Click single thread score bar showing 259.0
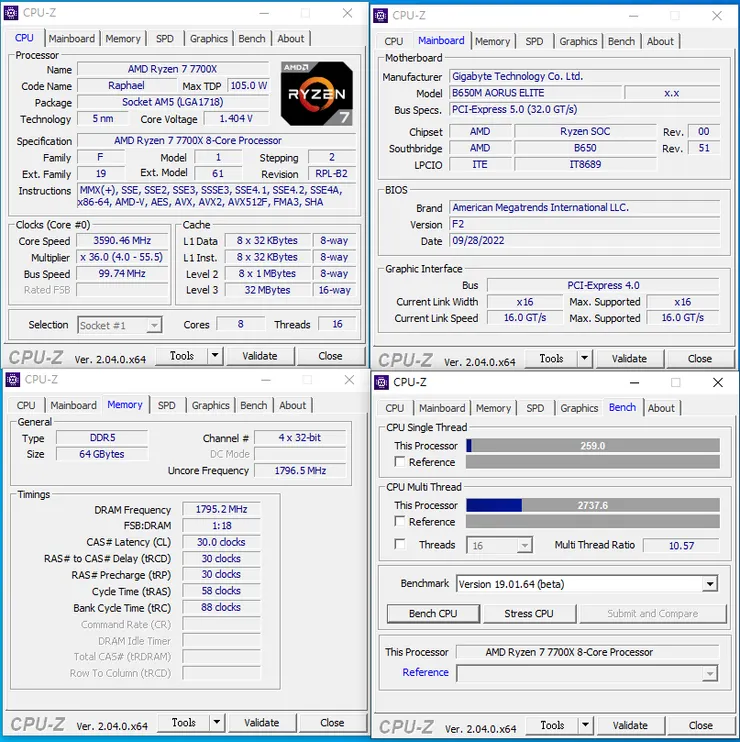Image resolution: width=740 pixels, height=742 pixels. 593,446
